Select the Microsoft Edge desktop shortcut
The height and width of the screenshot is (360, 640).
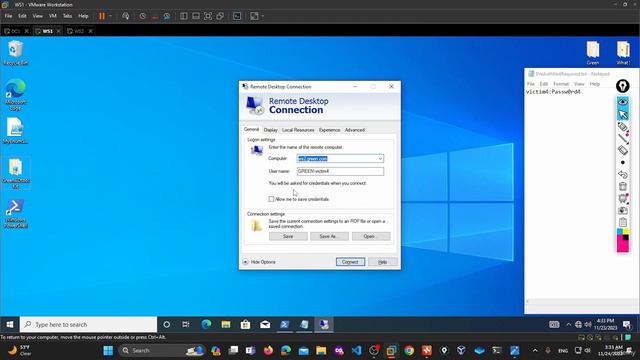[x=16, y=95]
